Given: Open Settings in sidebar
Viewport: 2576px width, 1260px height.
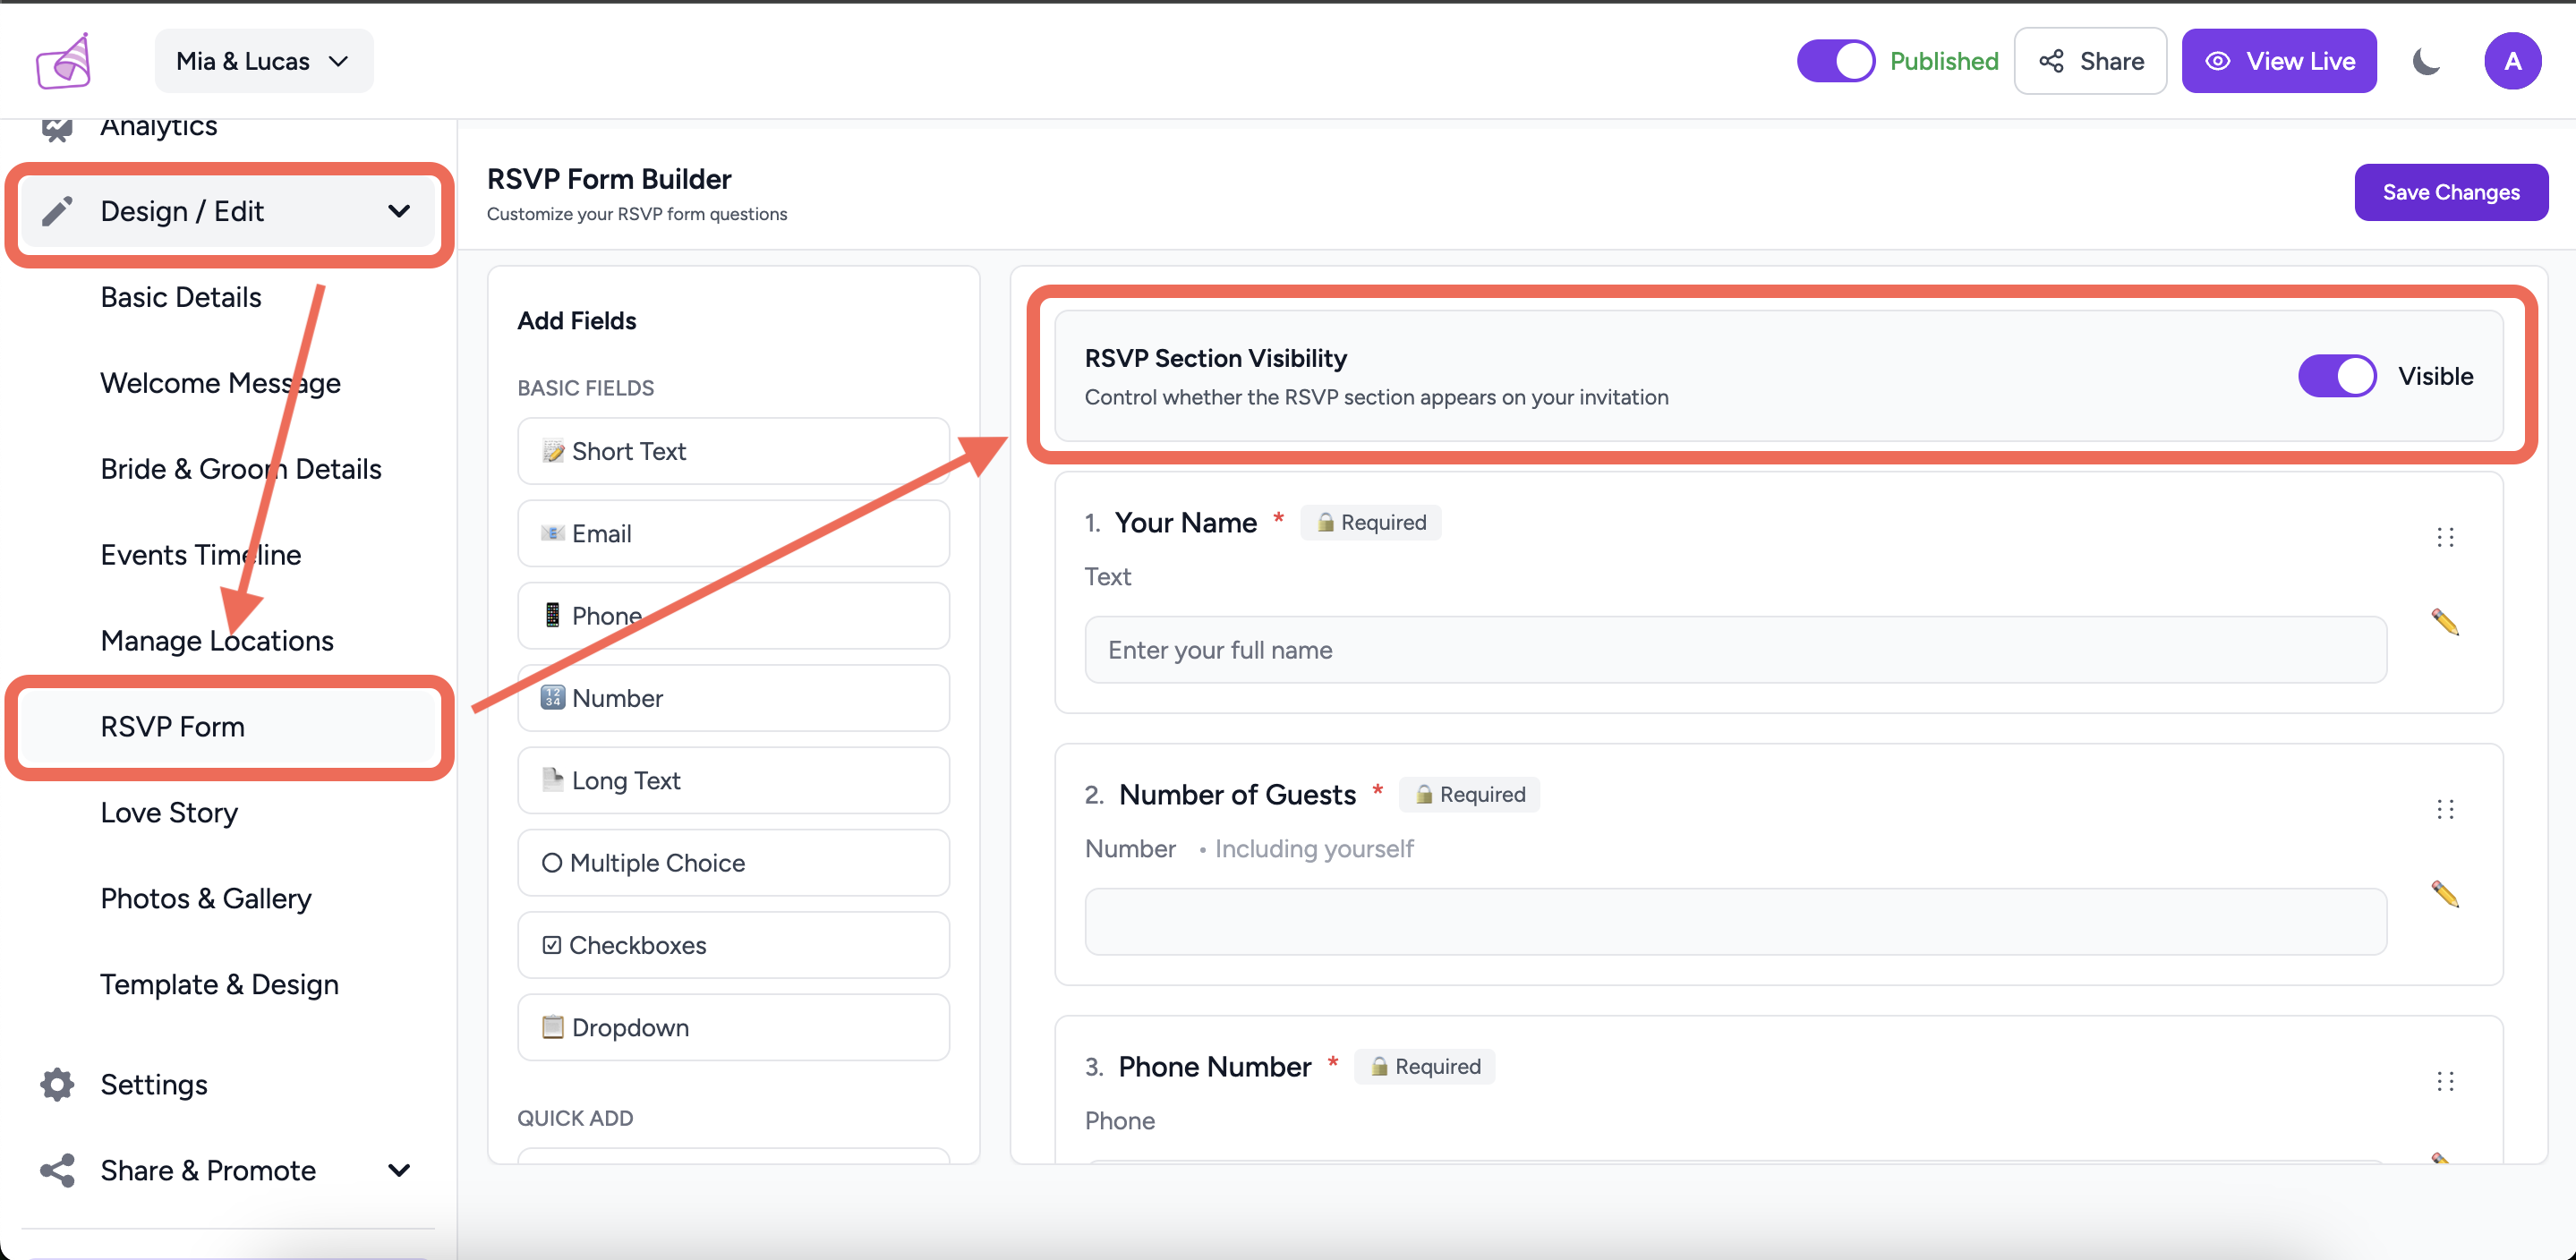Looking at the screenshot, I should pyautogui.click(x=154, y=1085).
